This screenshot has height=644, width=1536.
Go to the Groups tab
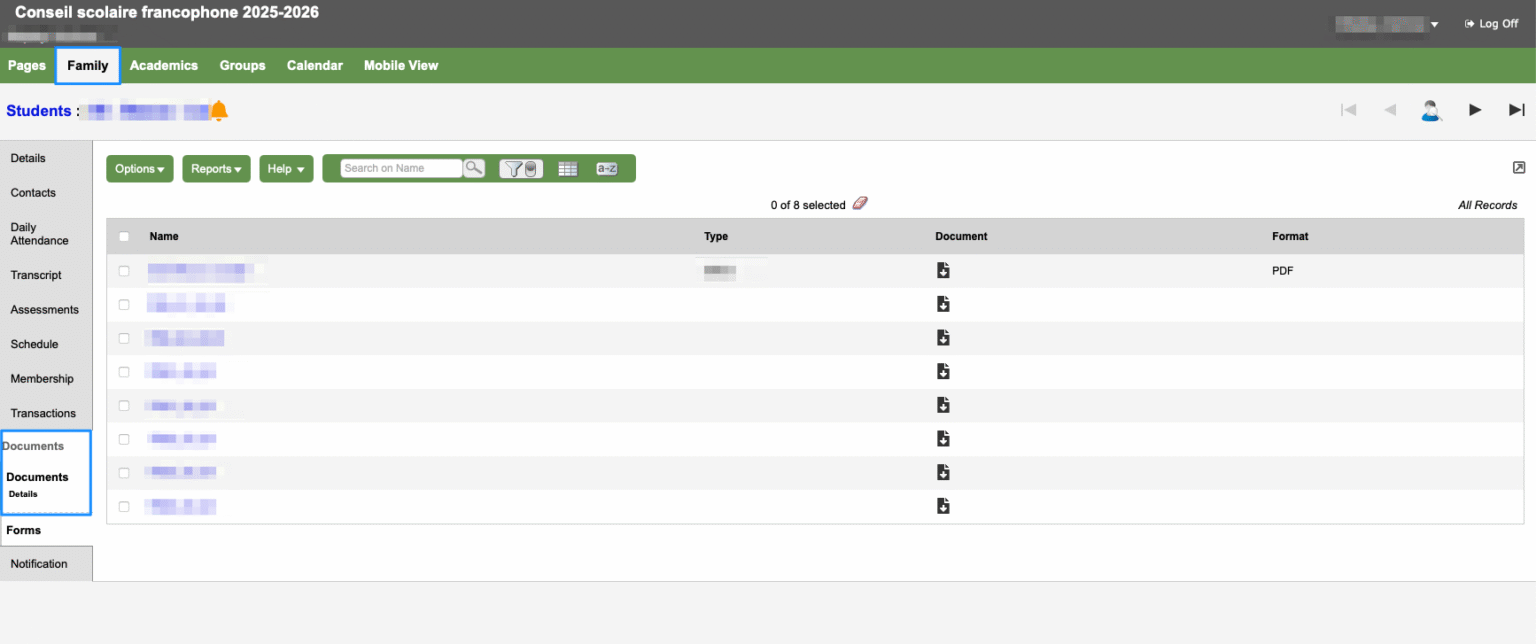(243, 66)
